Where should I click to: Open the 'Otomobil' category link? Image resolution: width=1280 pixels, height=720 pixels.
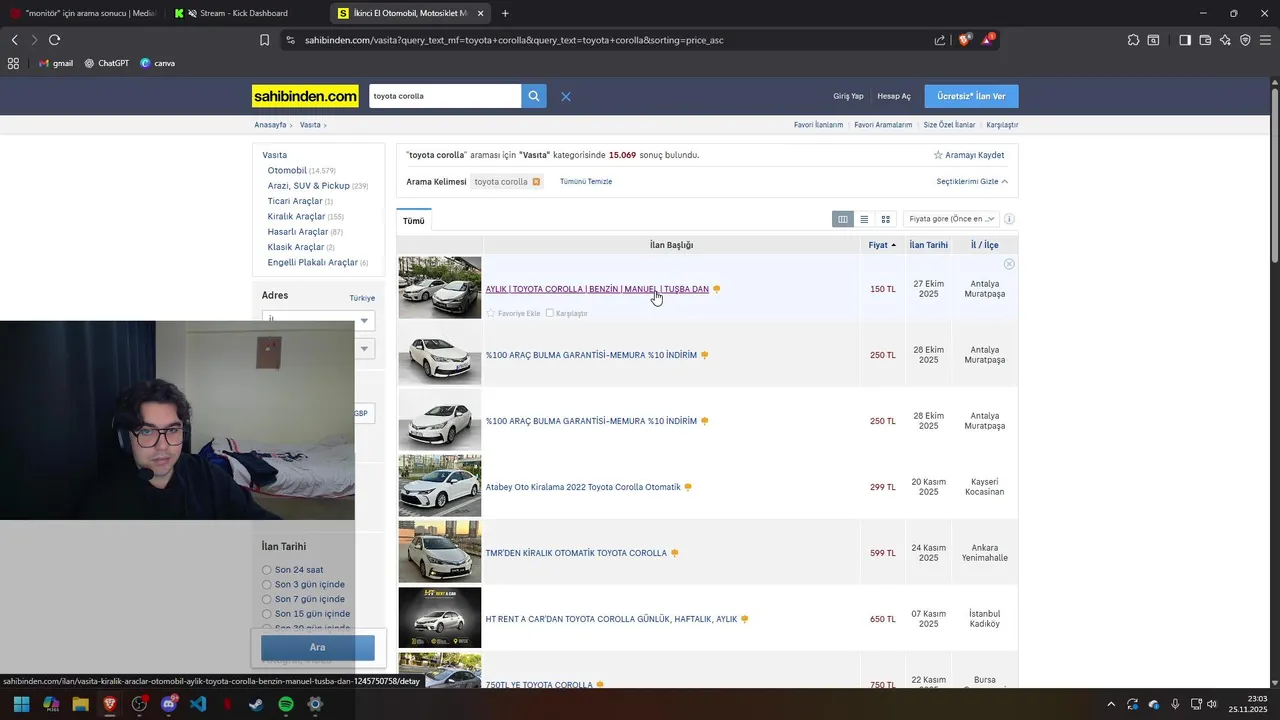pos(287,171)
